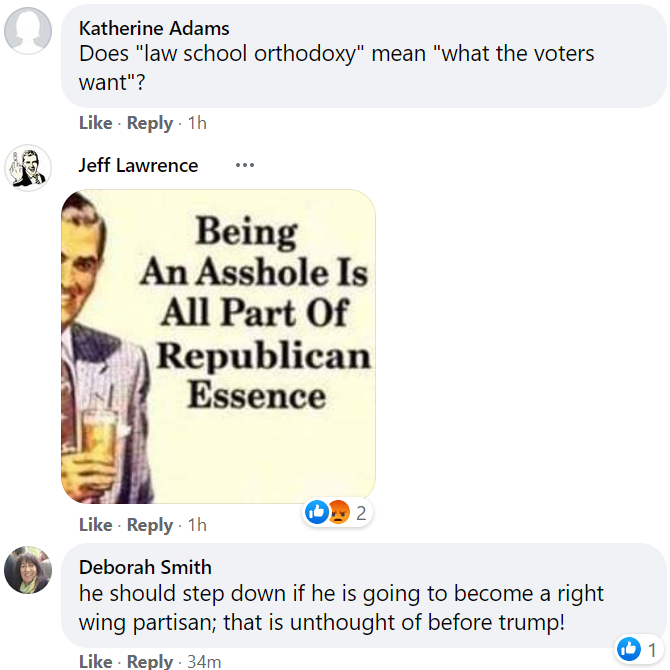Screen dimensions: 670x670
Task: Click the angry face reaction icon on the meme
Action: pos(338,513)
